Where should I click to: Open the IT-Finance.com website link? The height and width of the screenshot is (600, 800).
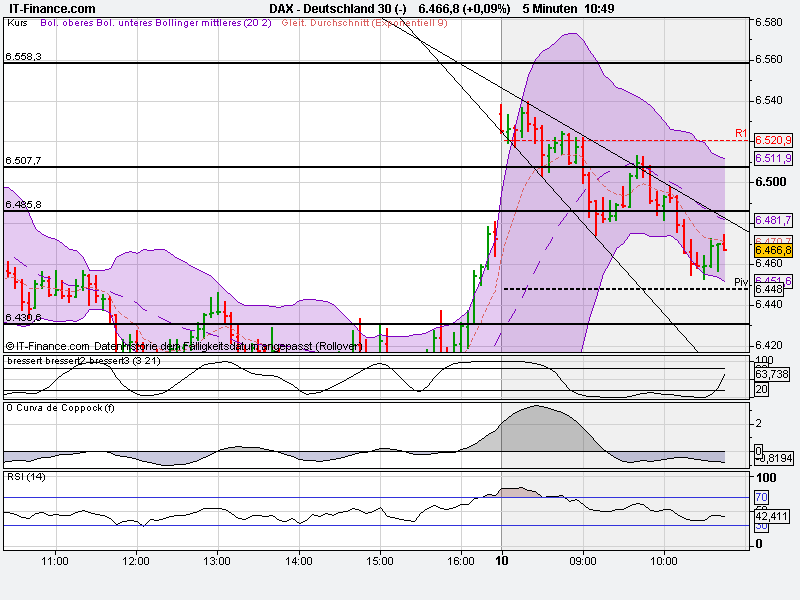point(50,8)
